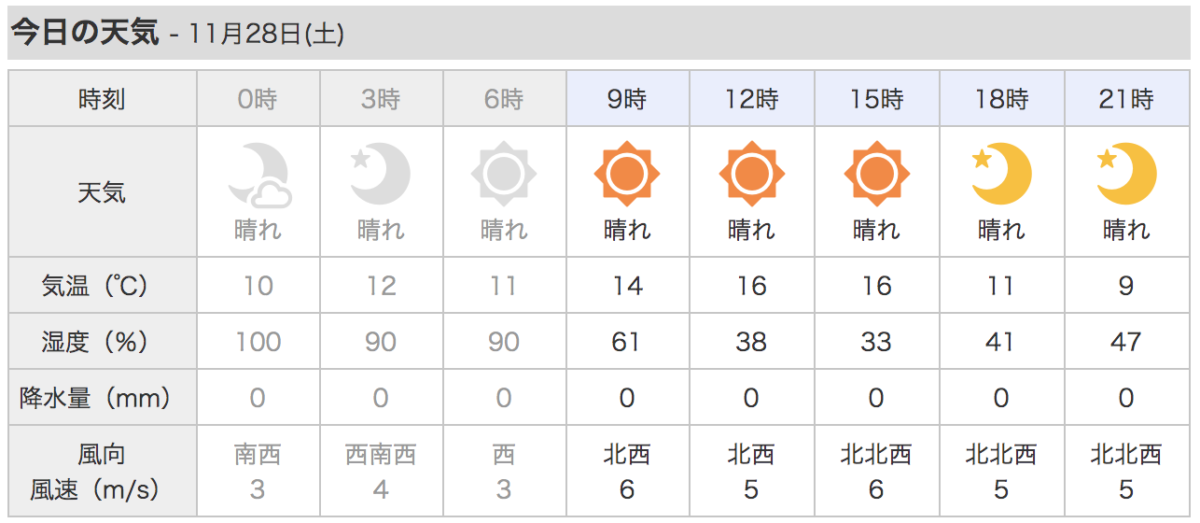This screenshot has height=523, width=1200.
Task: Click the 降水量（mm） row label
Action: point(102,398)
